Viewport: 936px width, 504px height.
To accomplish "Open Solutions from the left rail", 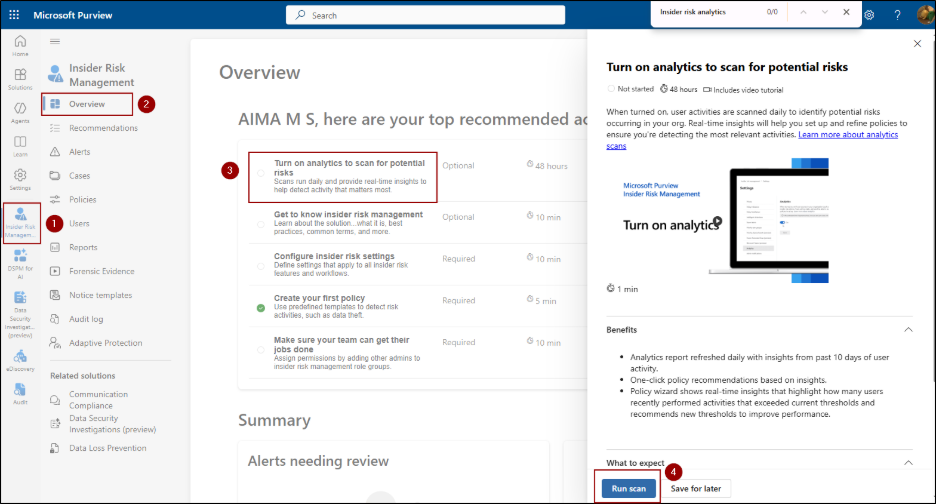I will pos(20,79).
